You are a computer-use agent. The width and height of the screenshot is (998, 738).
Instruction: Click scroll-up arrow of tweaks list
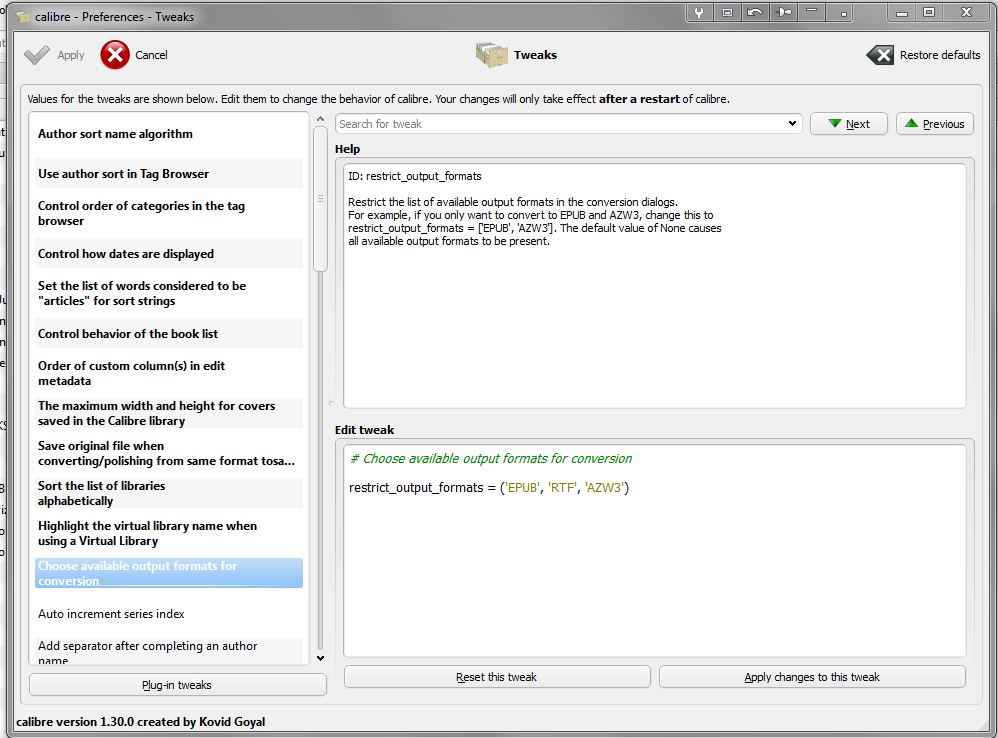coord(320,119)
